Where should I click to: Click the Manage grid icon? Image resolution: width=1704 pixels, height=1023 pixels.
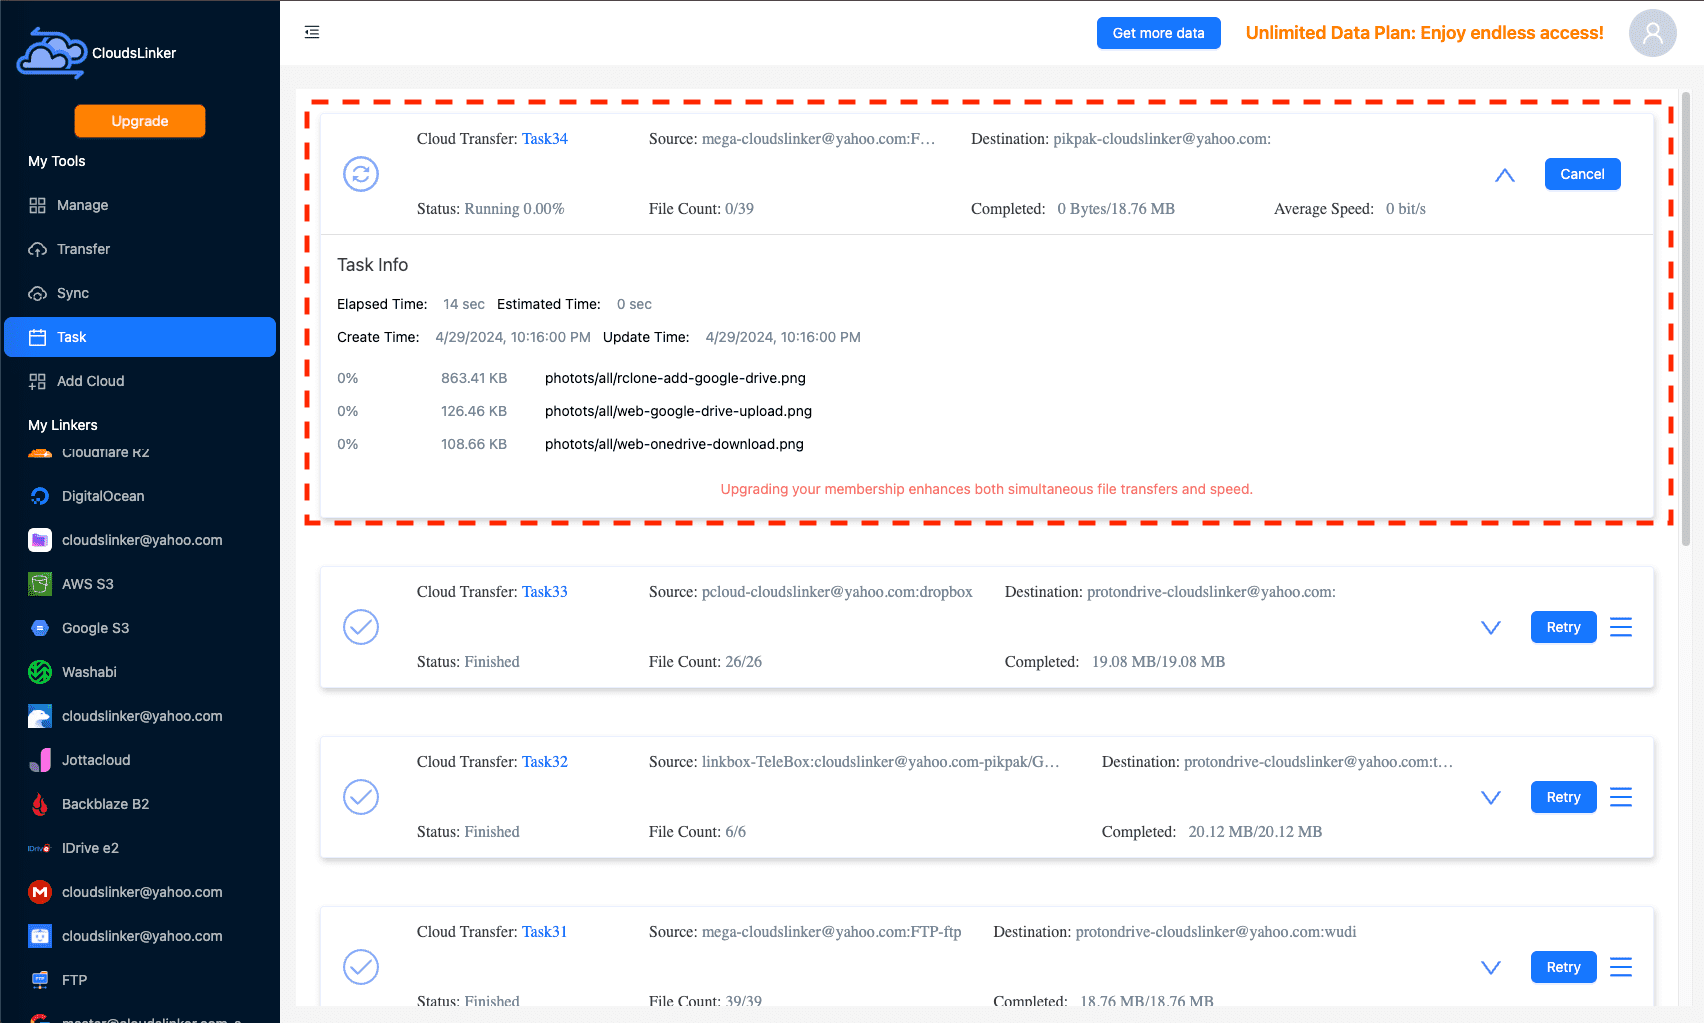click(x=38, y=205)
